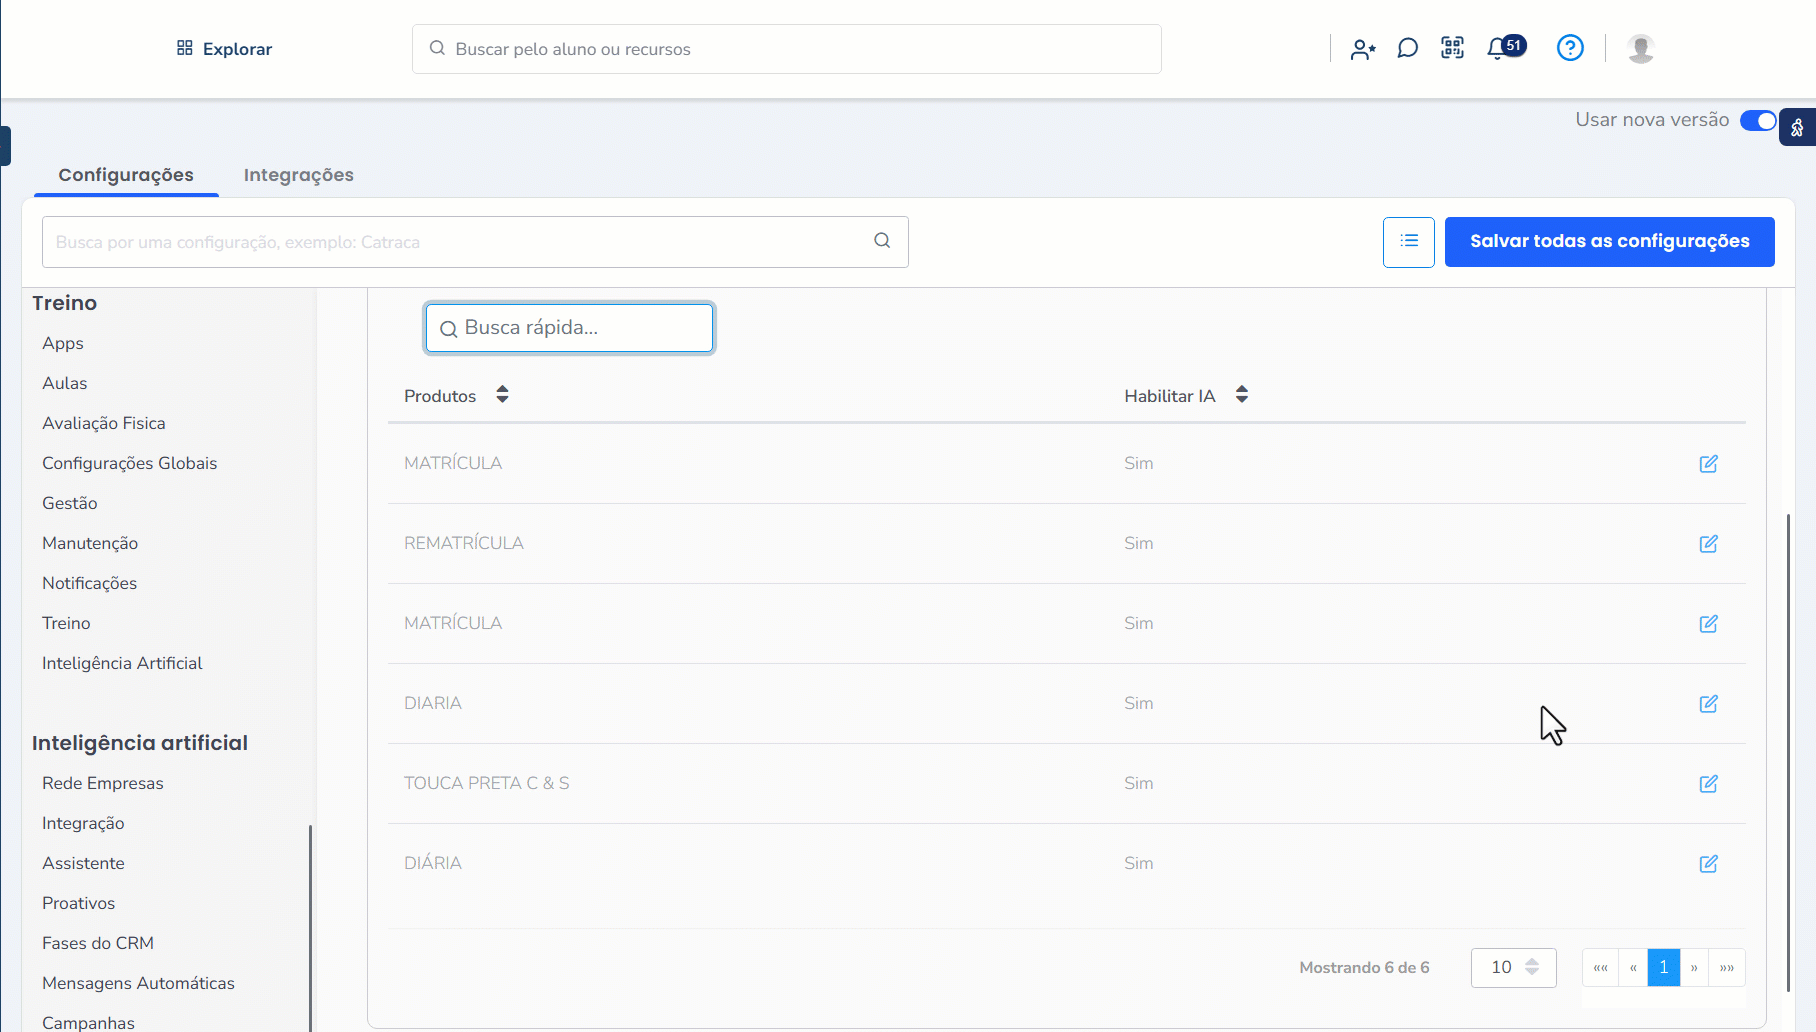The image size is (1816, 1032).
Task: Click the list view icon button
Action: point(1408,242)
